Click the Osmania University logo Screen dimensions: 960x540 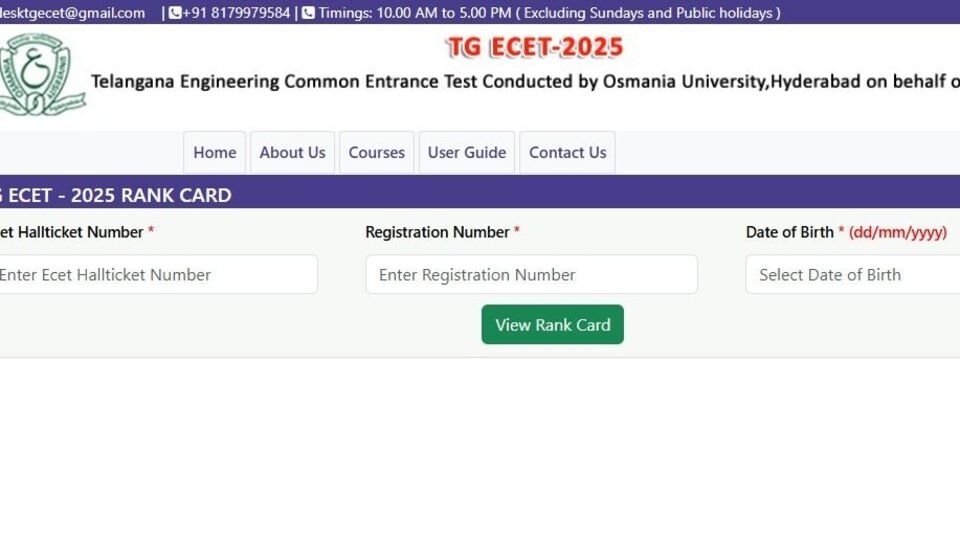pos(42,75)
